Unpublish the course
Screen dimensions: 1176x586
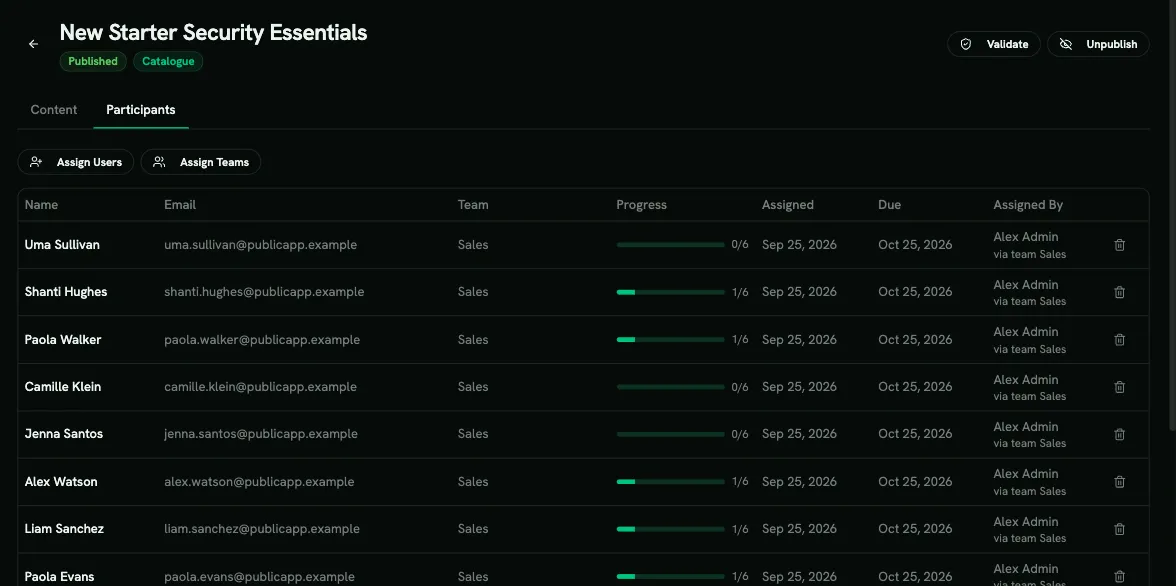[1098, 44]
